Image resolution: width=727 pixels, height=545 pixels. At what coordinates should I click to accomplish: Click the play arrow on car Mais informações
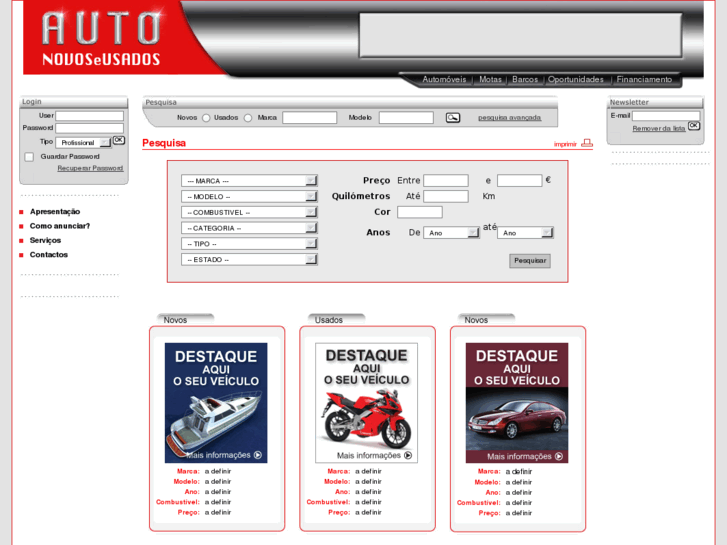click(559, 456)
